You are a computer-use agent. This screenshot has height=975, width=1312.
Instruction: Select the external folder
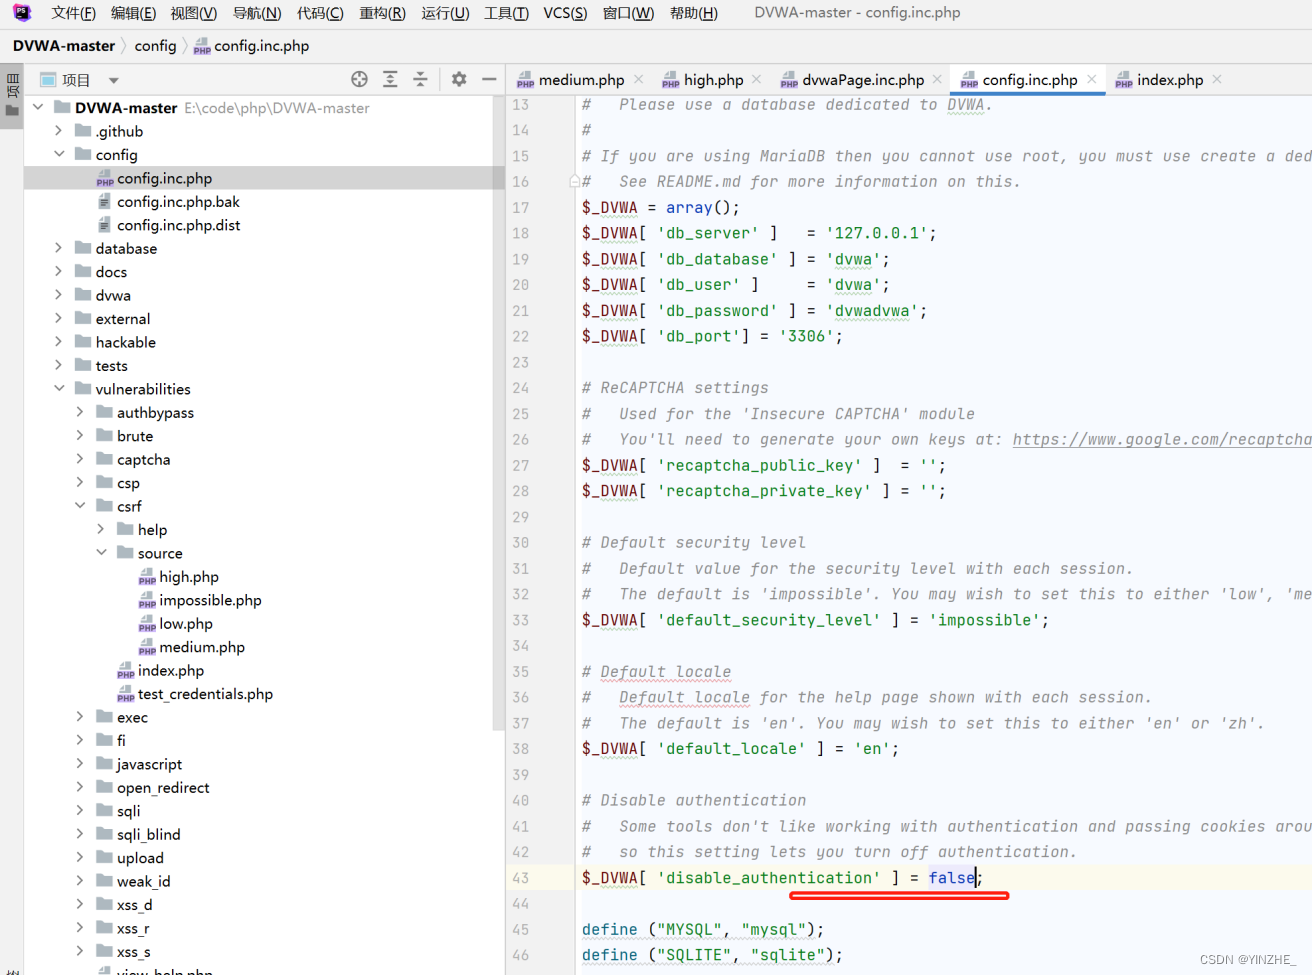coord(123,319)
